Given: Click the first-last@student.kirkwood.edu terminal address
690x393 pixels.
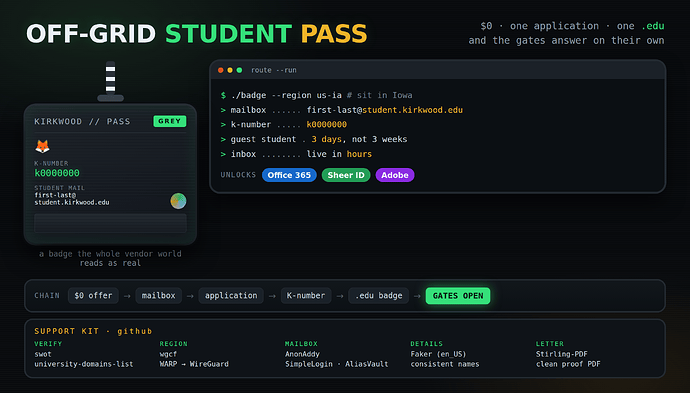Looking at the screenshot, I should [x=385, y=110].
